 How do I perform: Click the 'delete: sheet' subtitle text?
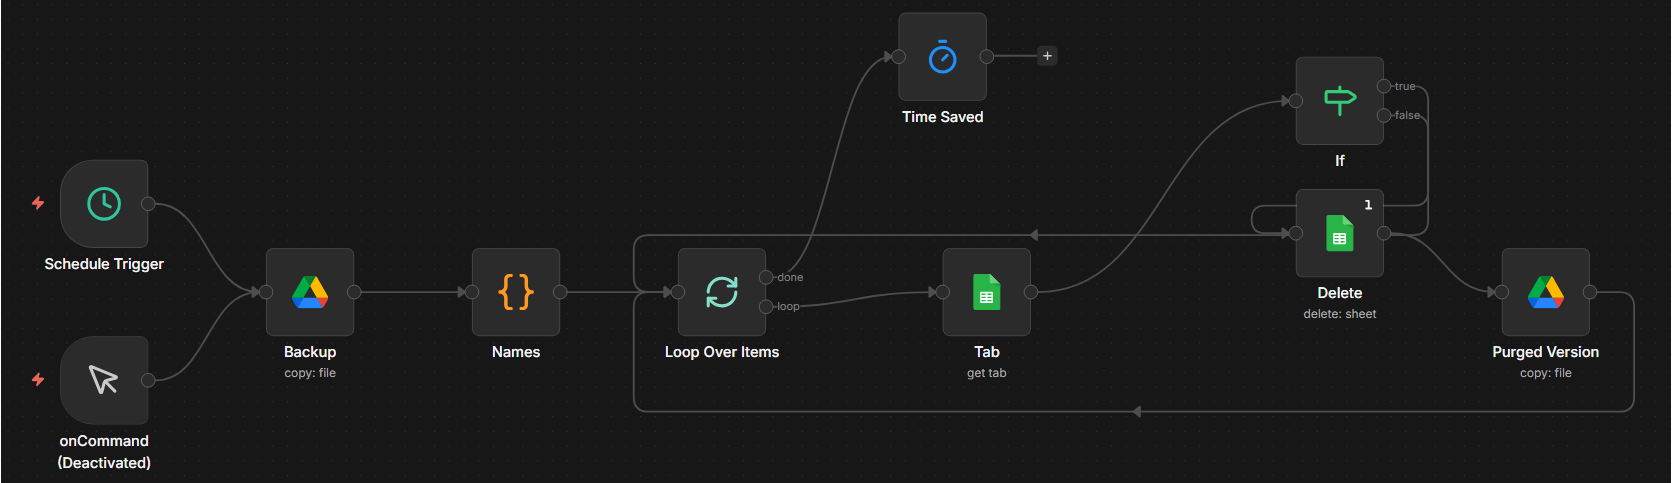click(1340, 314)
